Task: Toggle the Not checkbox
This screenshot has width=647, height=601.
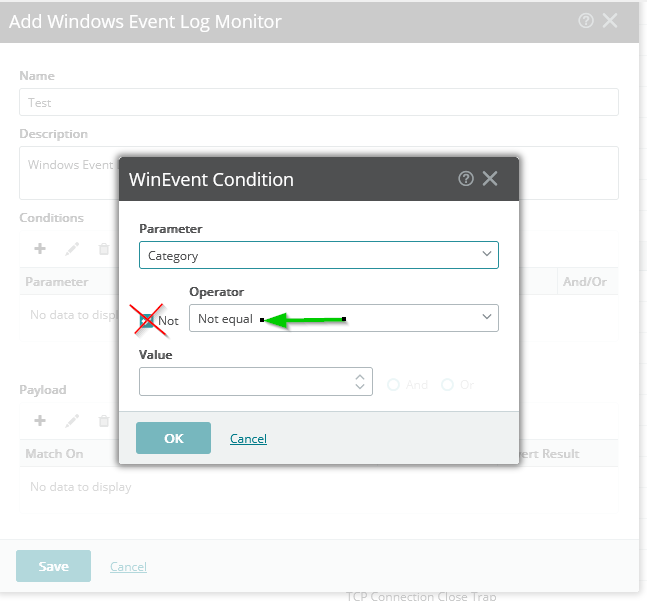Action: [146, 321]
